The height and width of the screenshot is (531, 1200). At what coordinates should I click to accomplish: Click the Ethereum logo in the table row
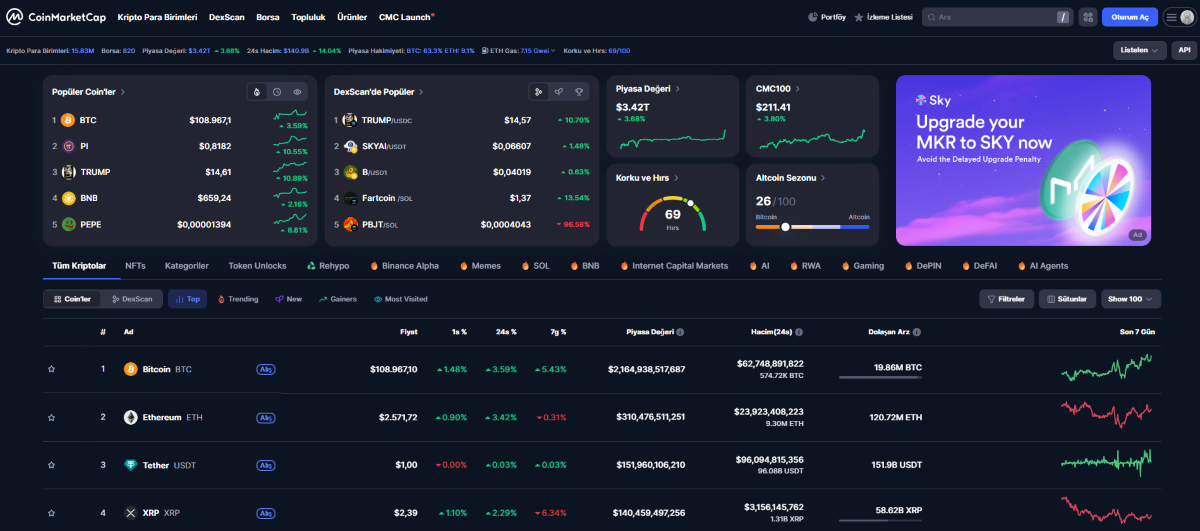point(130,417)
